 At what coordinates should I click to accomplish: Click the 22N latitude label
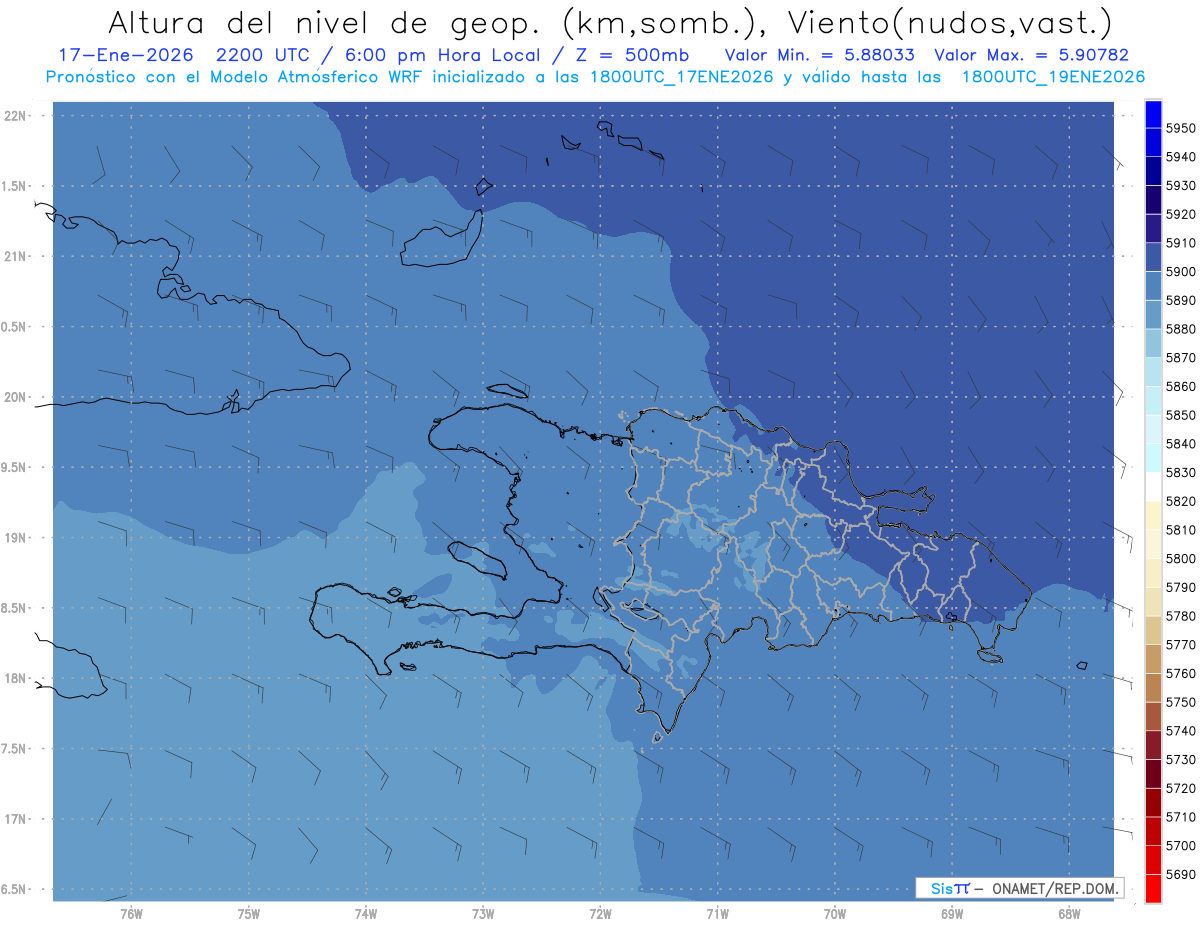(x=17, y=116)
